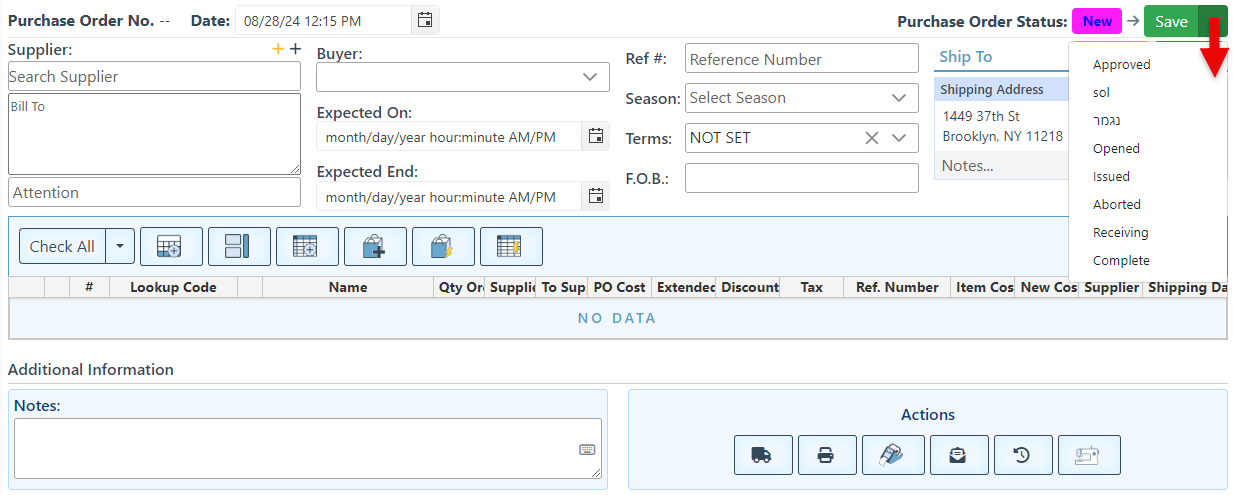Image resolution: width=1233 pixels, height=495 pixels.
Task: Click the Check All button
Action: (62, 247)
